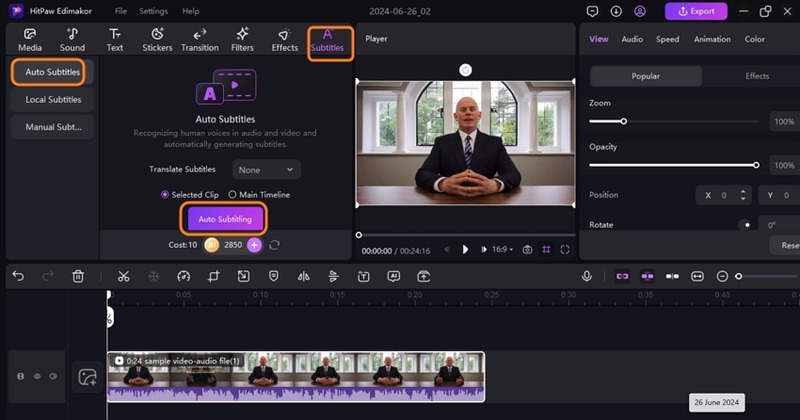Toggle timeline magnetic snapping

pyautogui.click(x=647, y=276)
